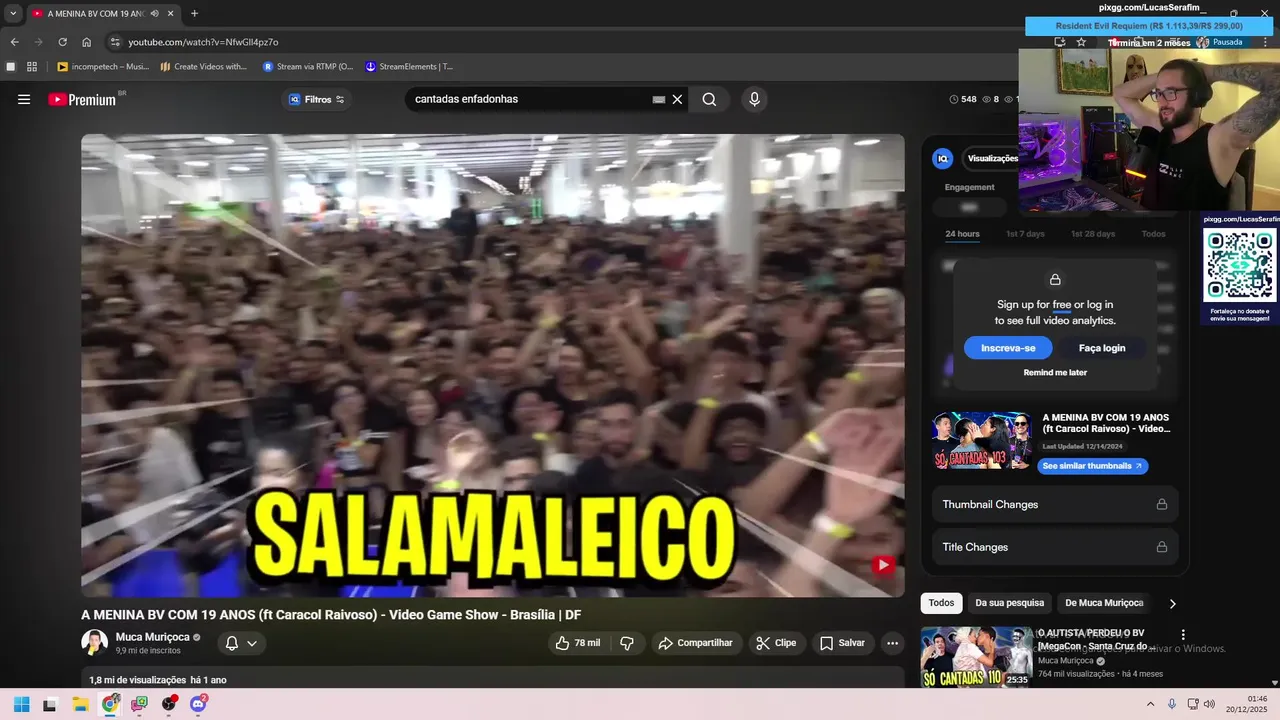This screenshot has height=720, width=1280.
Task: Click the Inscreva-se sign-up button
Action: pos(1008,348)
